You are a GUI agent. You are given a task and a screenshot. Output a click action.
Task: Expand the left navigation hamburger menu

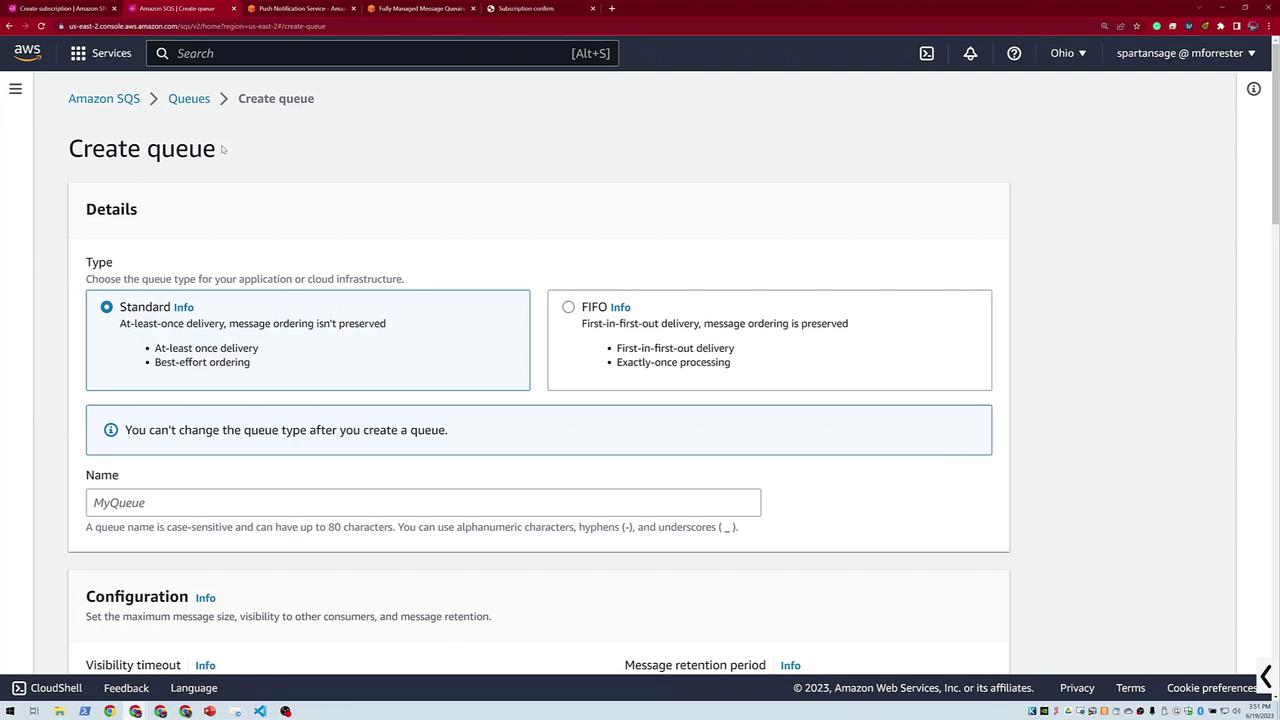(x=15, y=89)
